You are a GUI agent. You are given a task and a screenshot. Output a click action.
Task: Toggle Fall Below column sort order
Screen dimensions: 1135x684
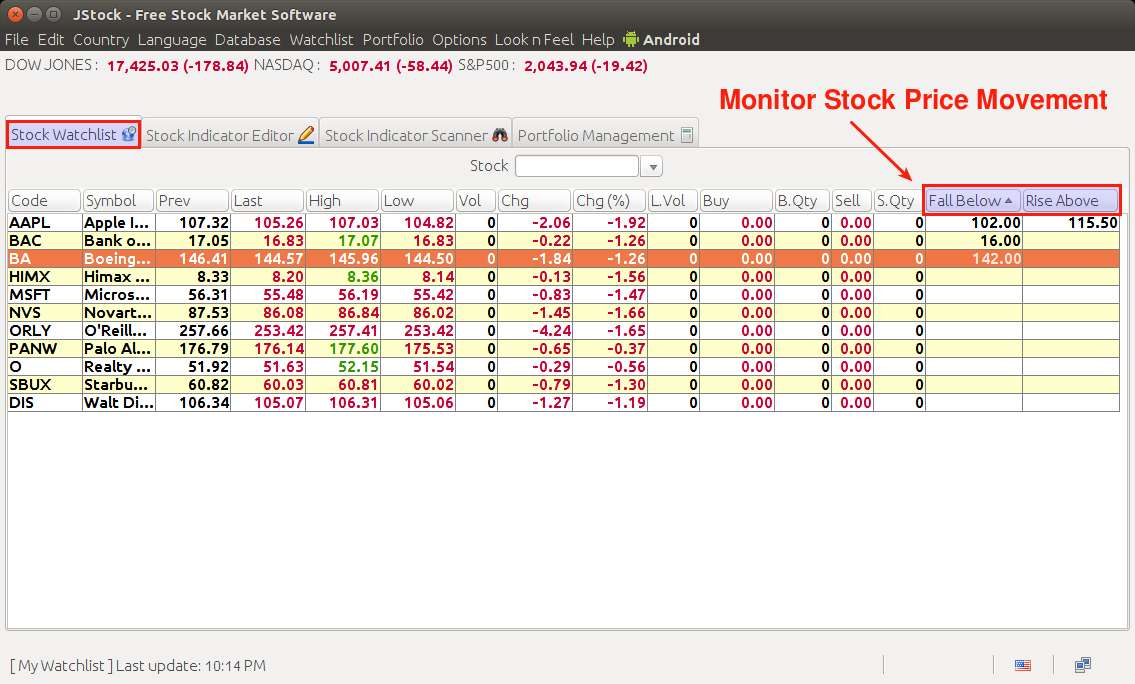973,200
